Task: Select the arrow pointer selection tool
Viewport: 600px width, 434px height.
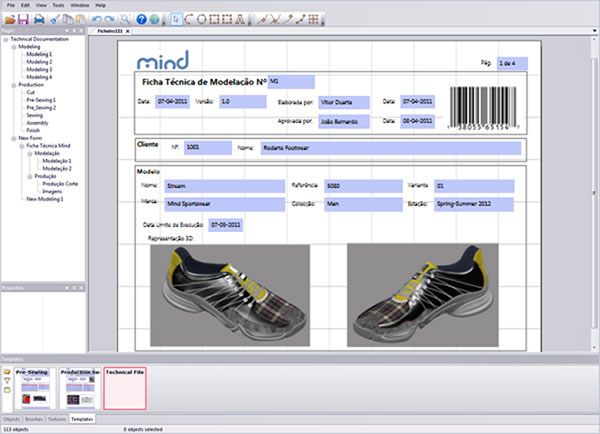Action: tap(176, 19)
